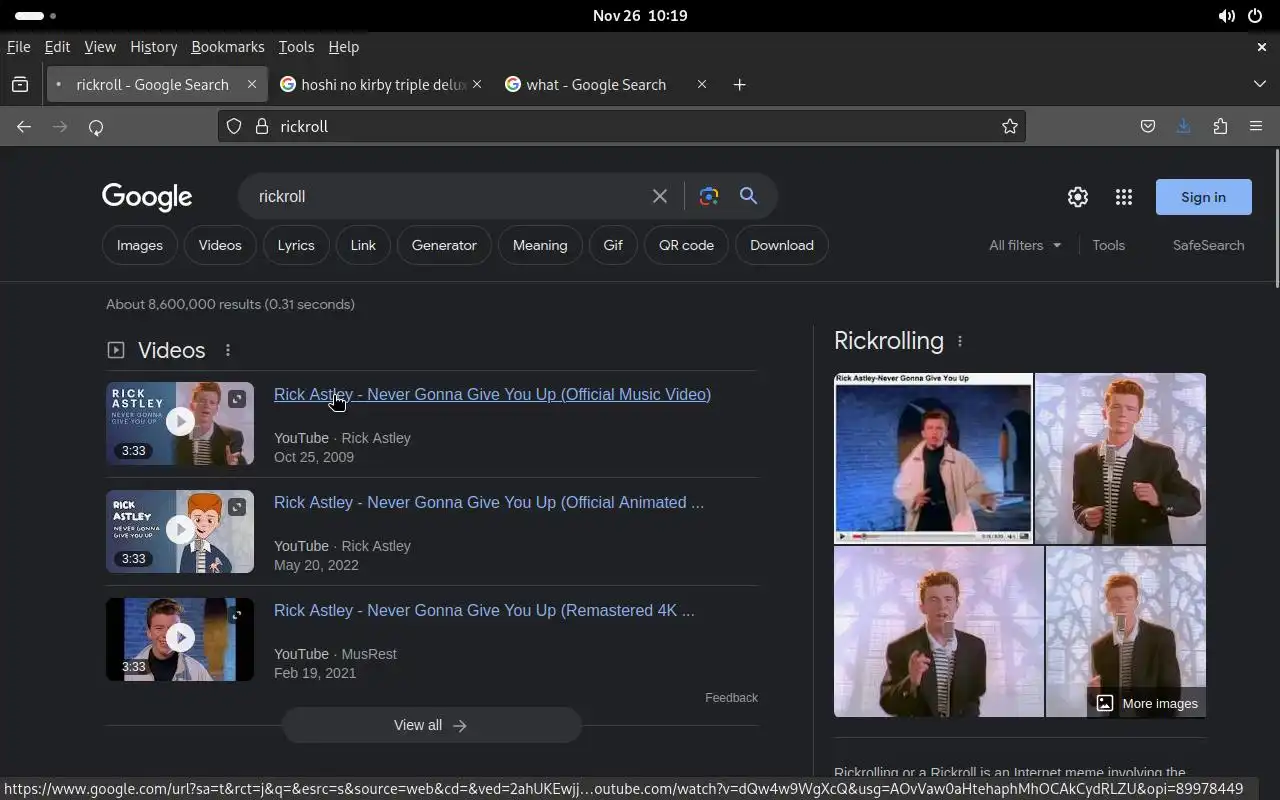Play the Remastered 4K video thumbnail
Screen dimensions: 1280x800
[x=180, y=639]
